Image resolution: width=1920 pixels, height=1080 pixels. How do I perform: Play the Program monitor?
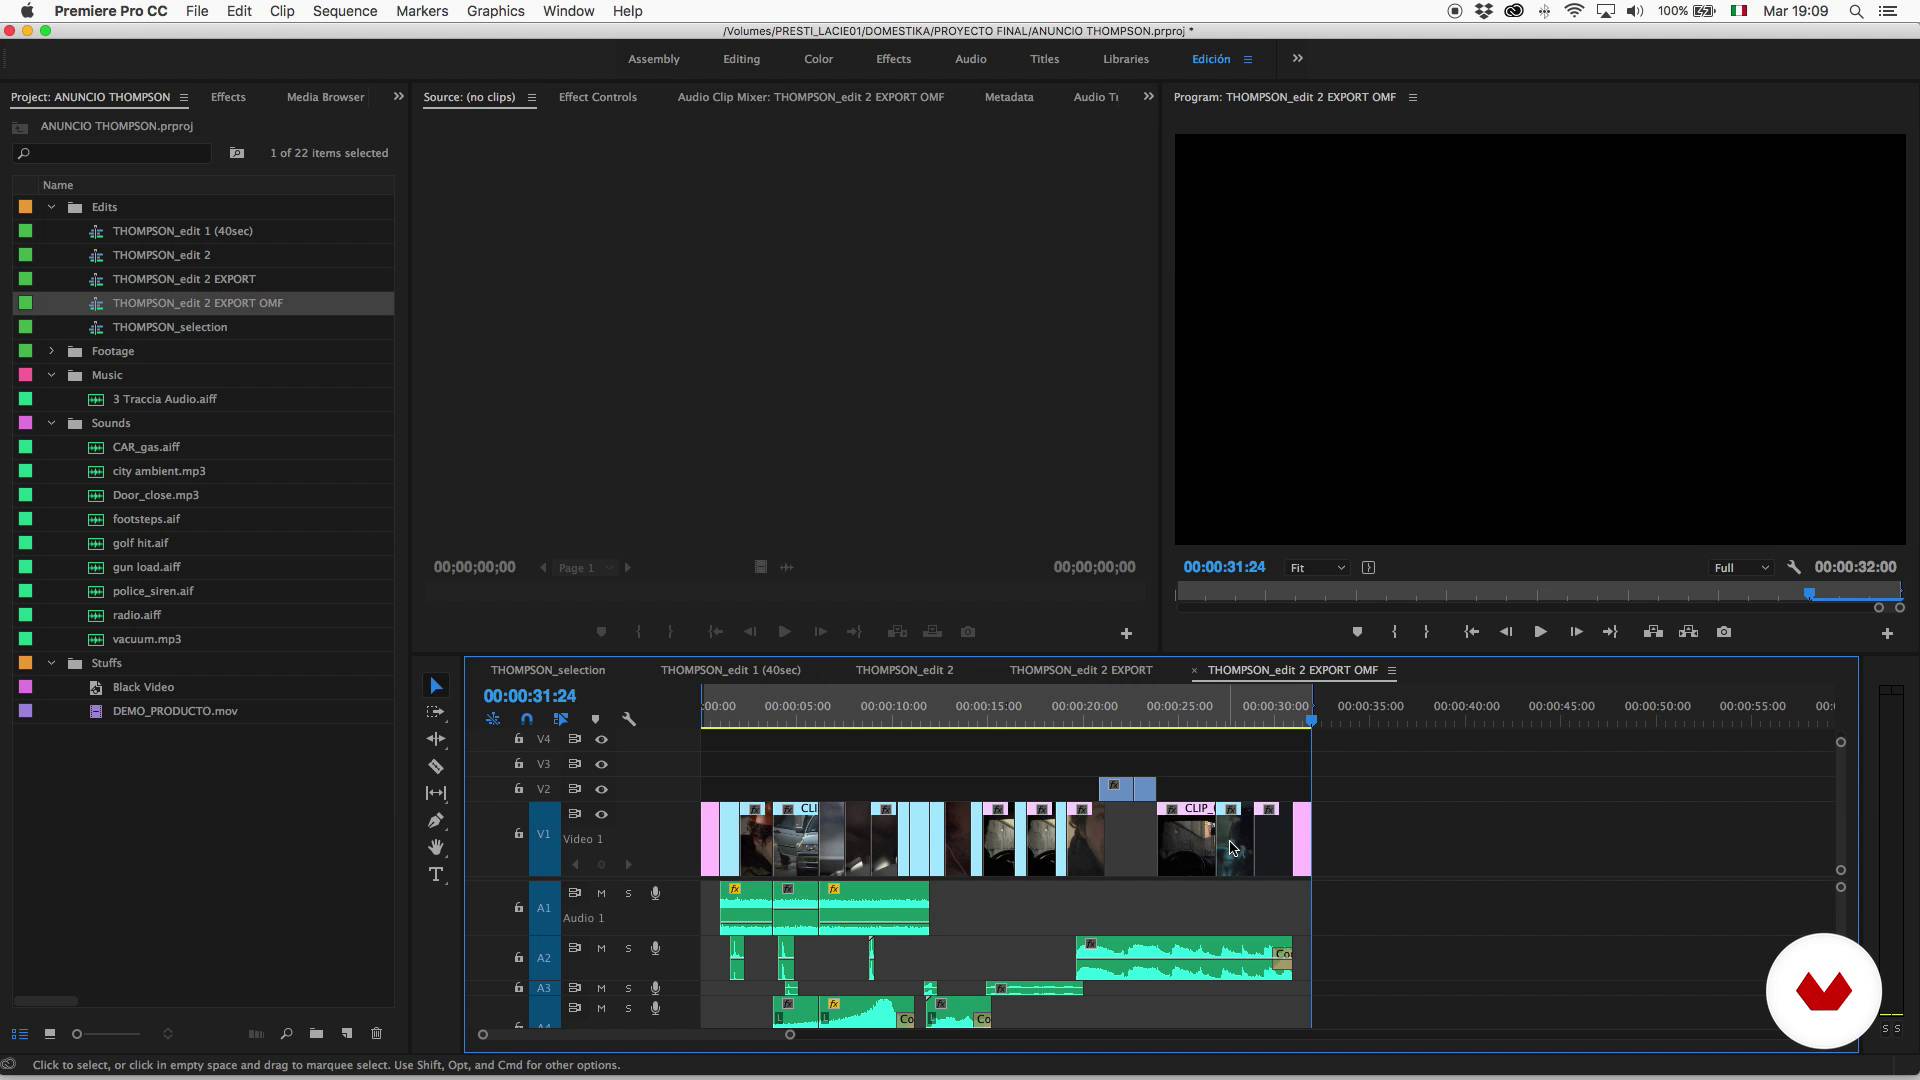pyautogui.click(x=1540, y=632)
